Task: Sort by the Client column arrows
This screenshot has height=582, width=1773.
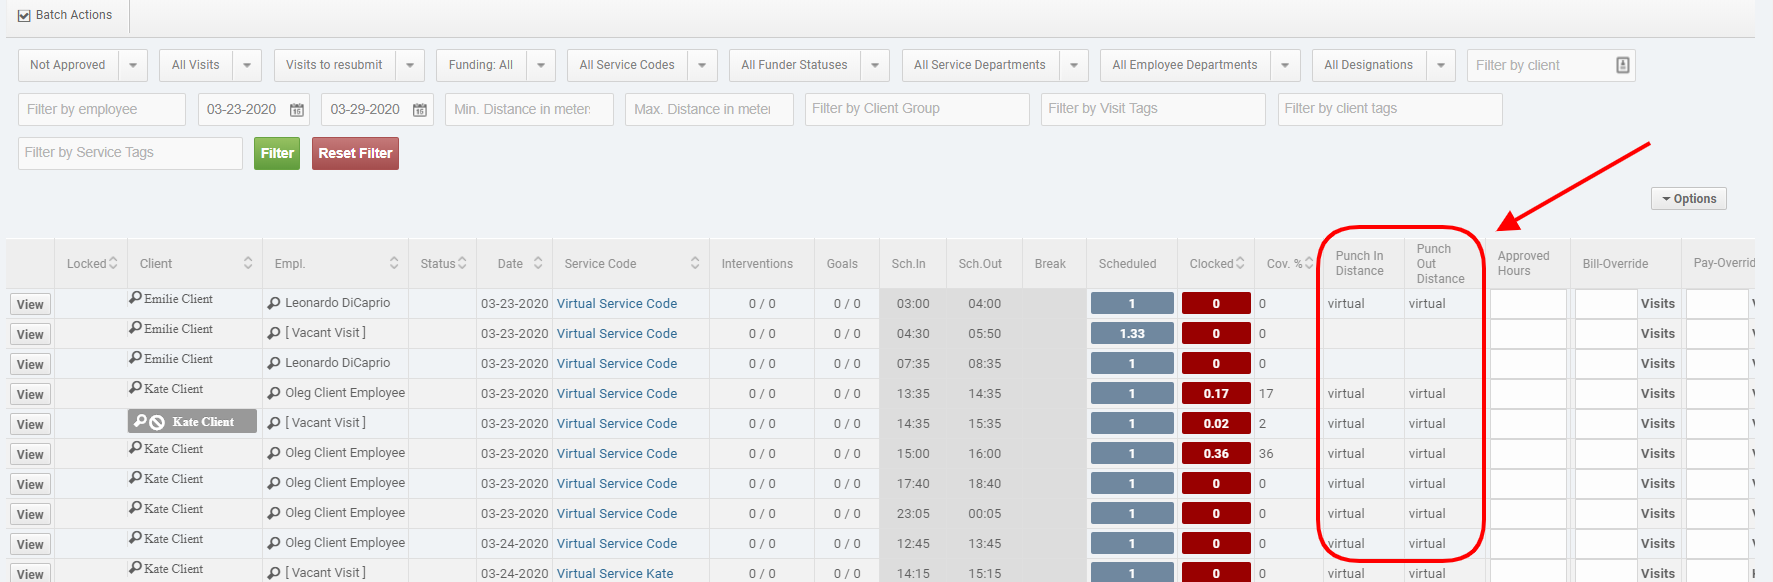Action: point(248,263)
